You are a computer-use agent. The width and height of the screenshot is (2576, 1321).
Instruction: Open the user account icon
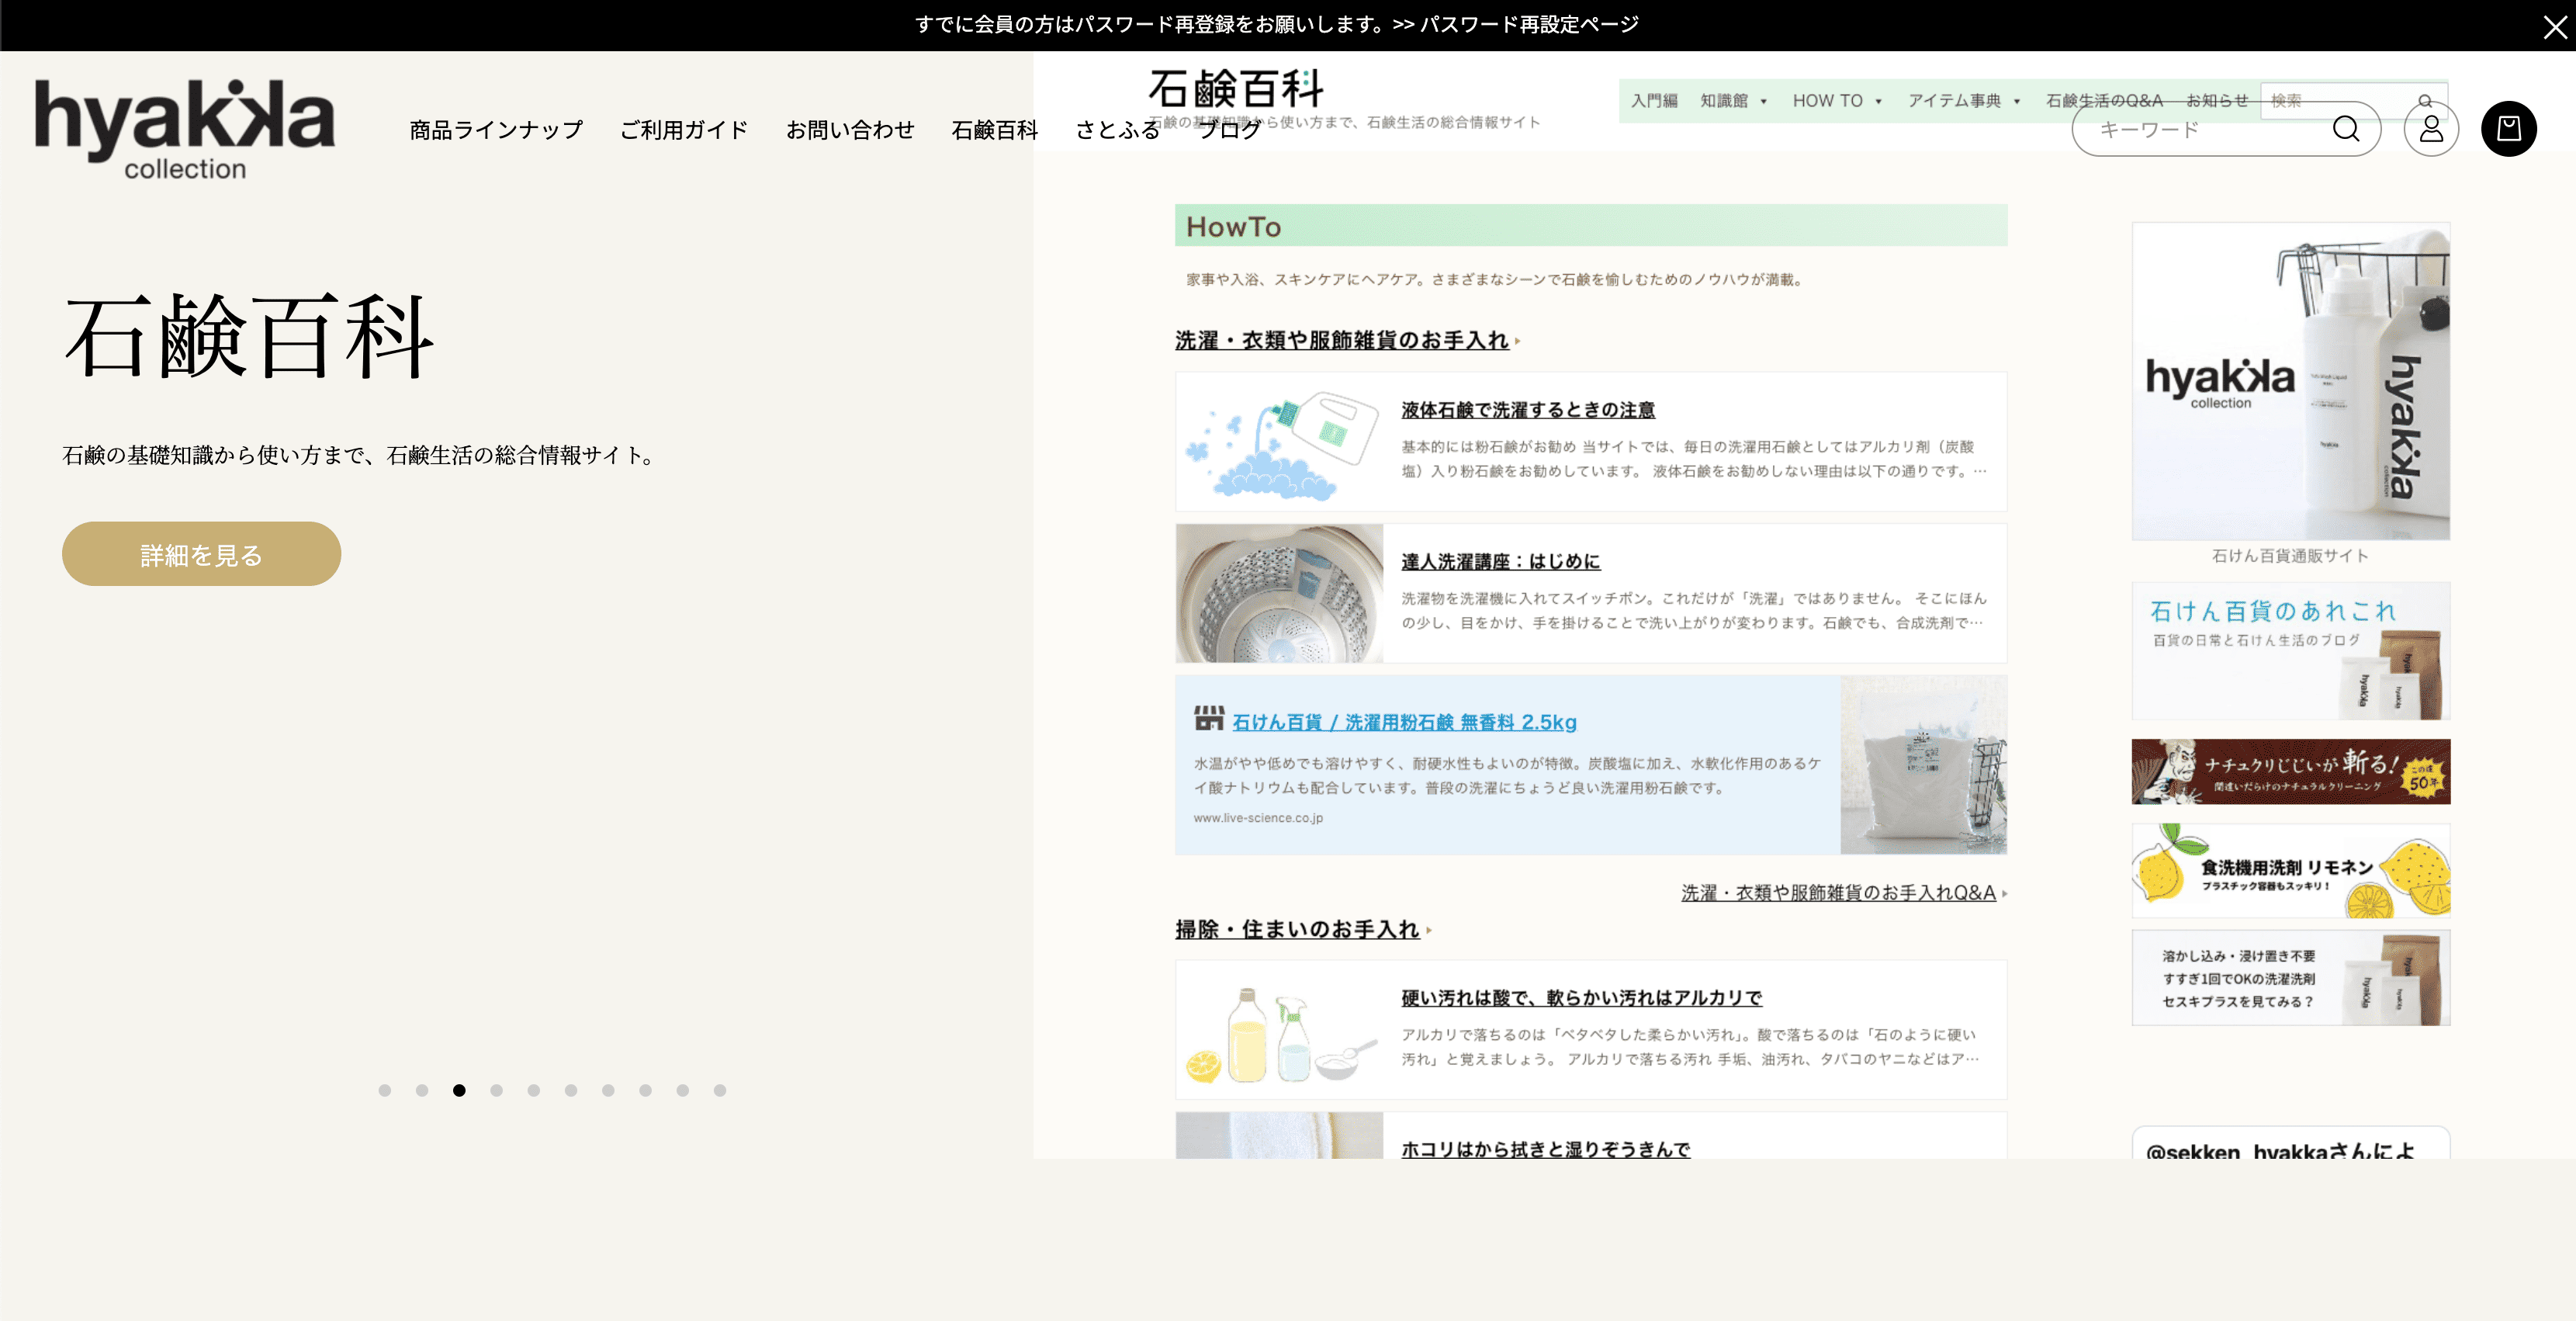[x=2431, y=129]
